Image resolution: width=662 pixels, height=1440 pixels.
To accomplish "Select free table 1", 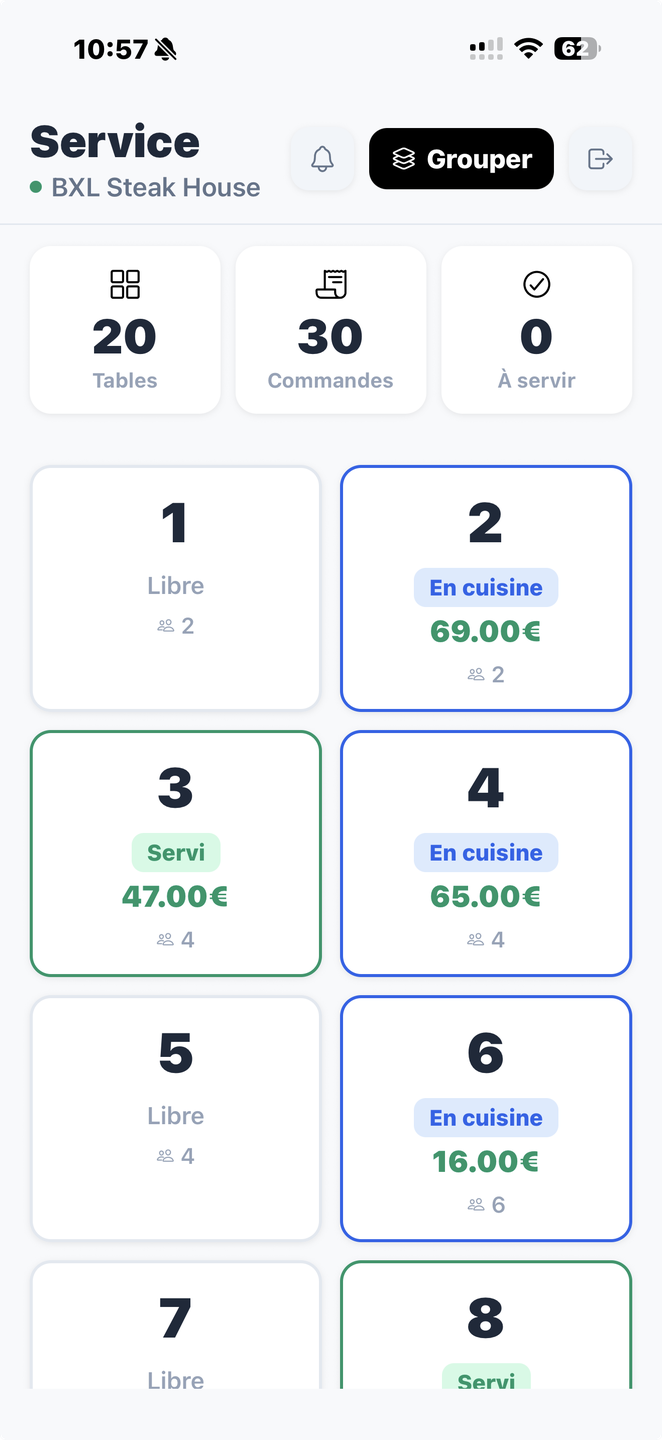I will [176, 588].
